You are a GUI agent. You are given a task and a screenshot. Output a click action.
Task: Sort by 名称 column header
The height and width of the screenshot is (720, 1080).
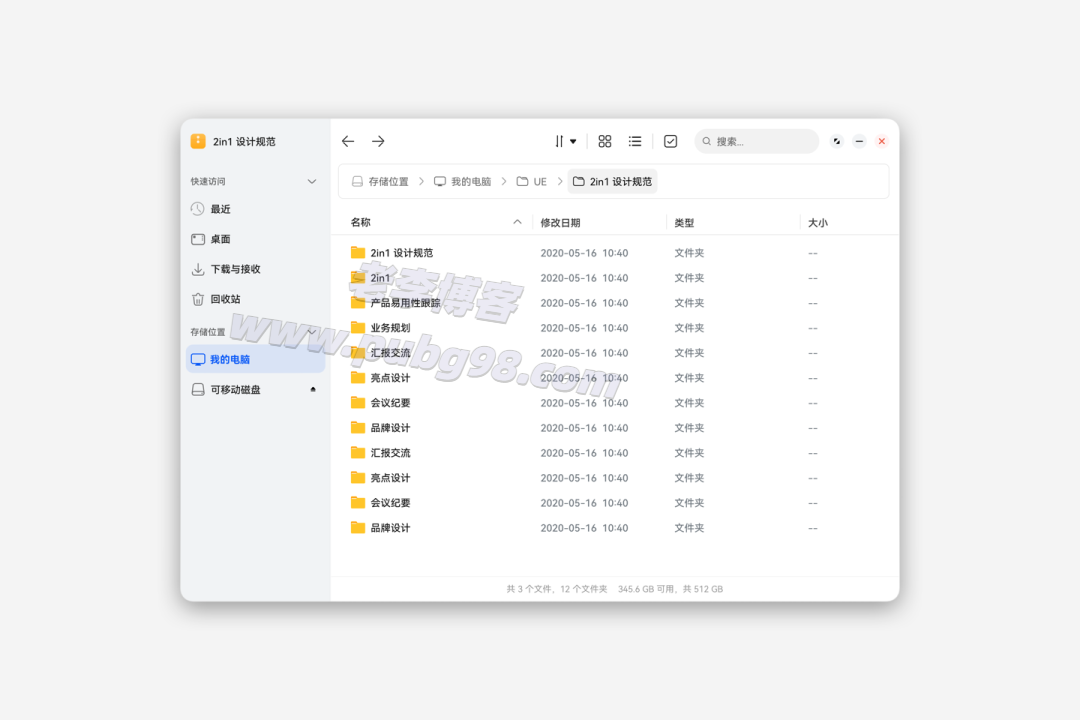click(x=361, y=223)
